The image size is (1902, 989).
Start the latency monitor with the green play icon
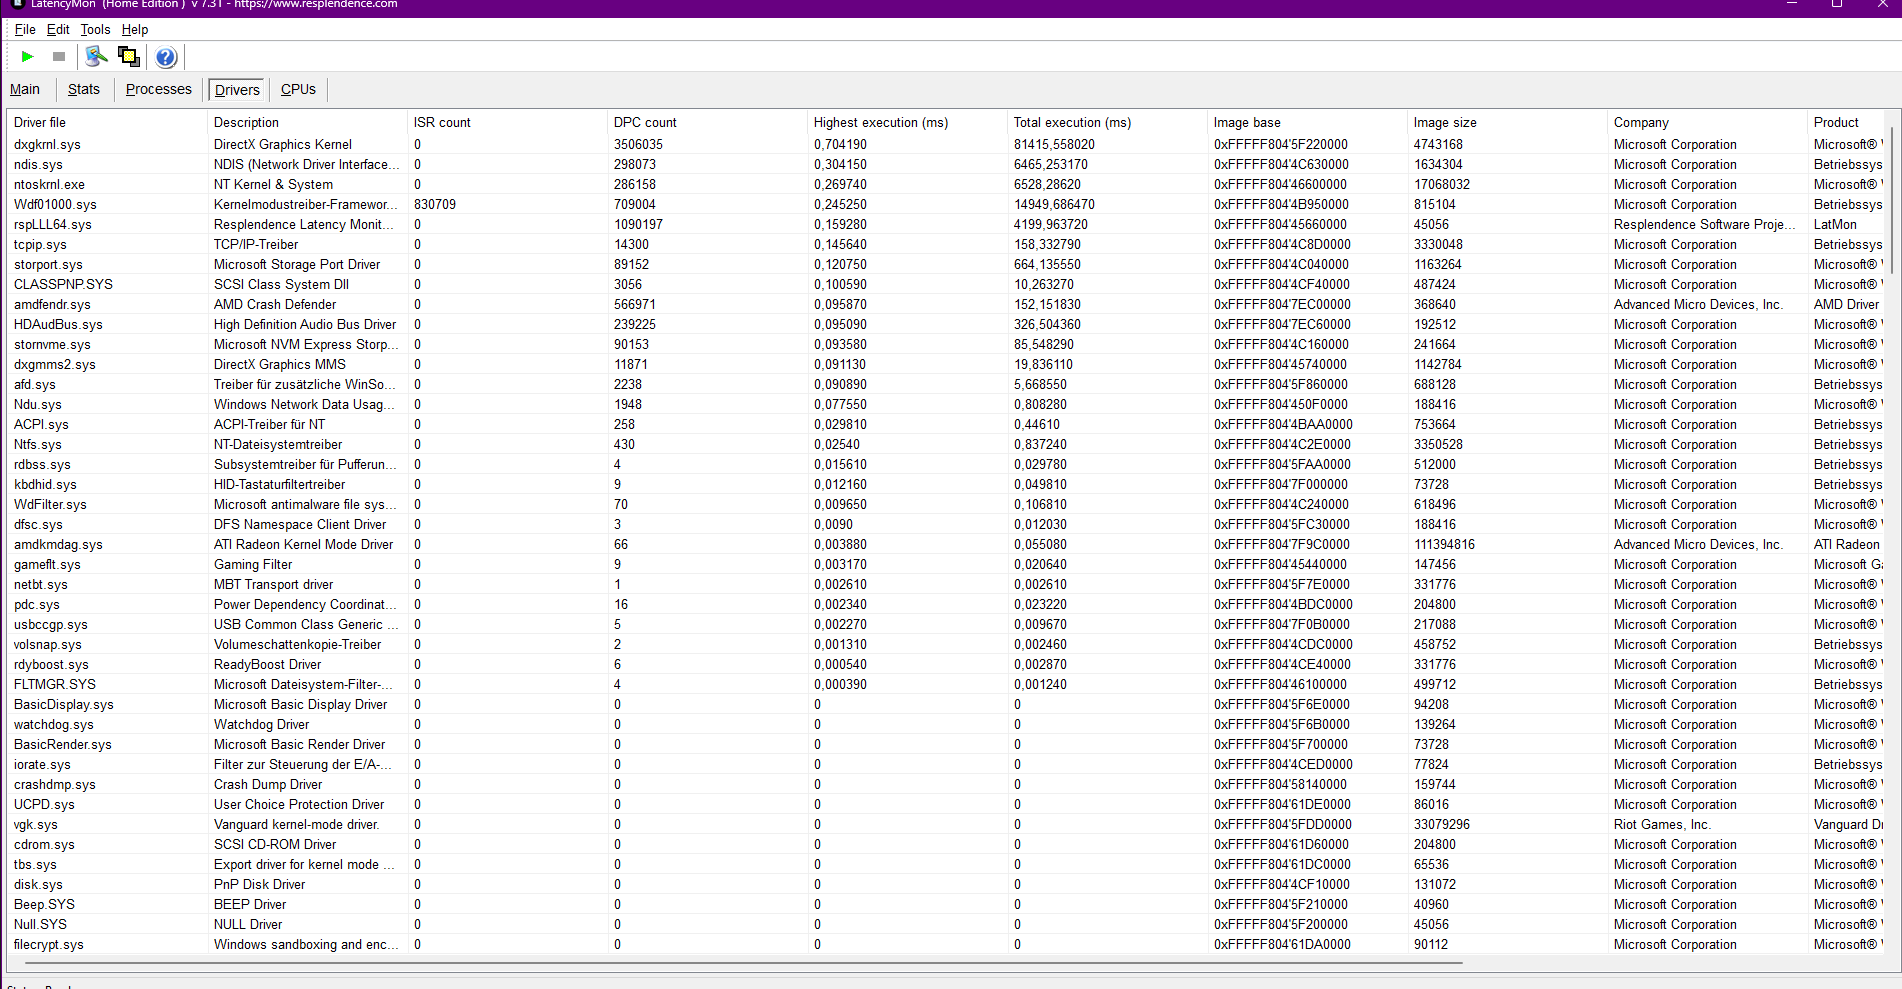(28, 57)
